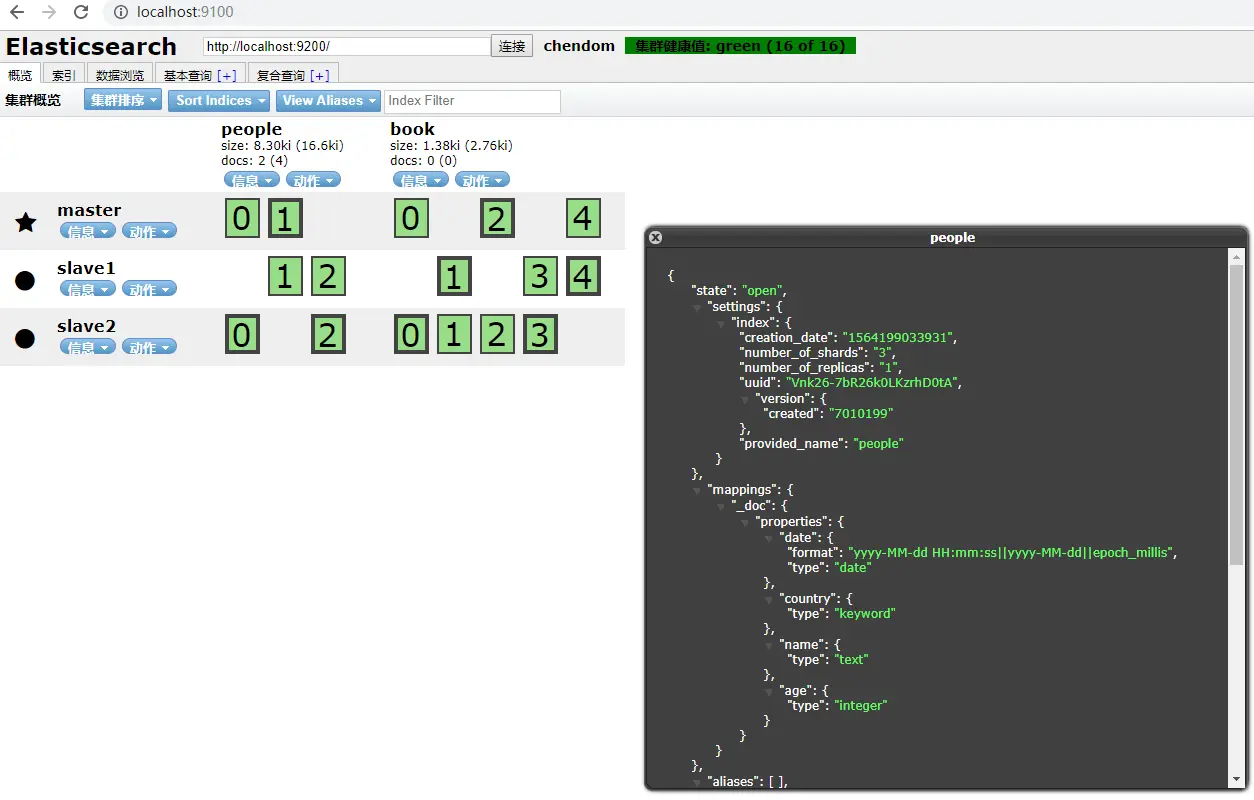Screen dimensions: 1254x800
Task: Open the Sort Indices dropdown
Action: click(220, 100)
